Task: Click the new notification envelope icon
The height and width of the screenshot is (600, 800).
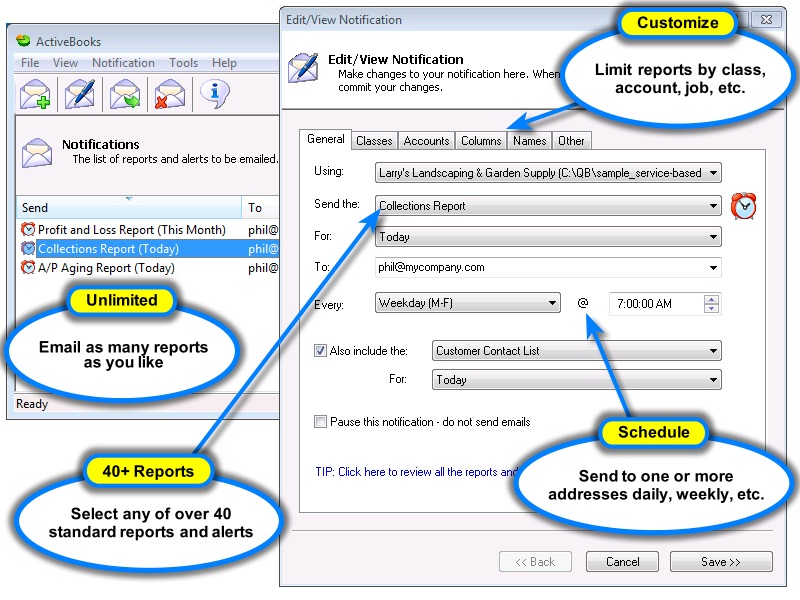Action: (x=35, y=94)
